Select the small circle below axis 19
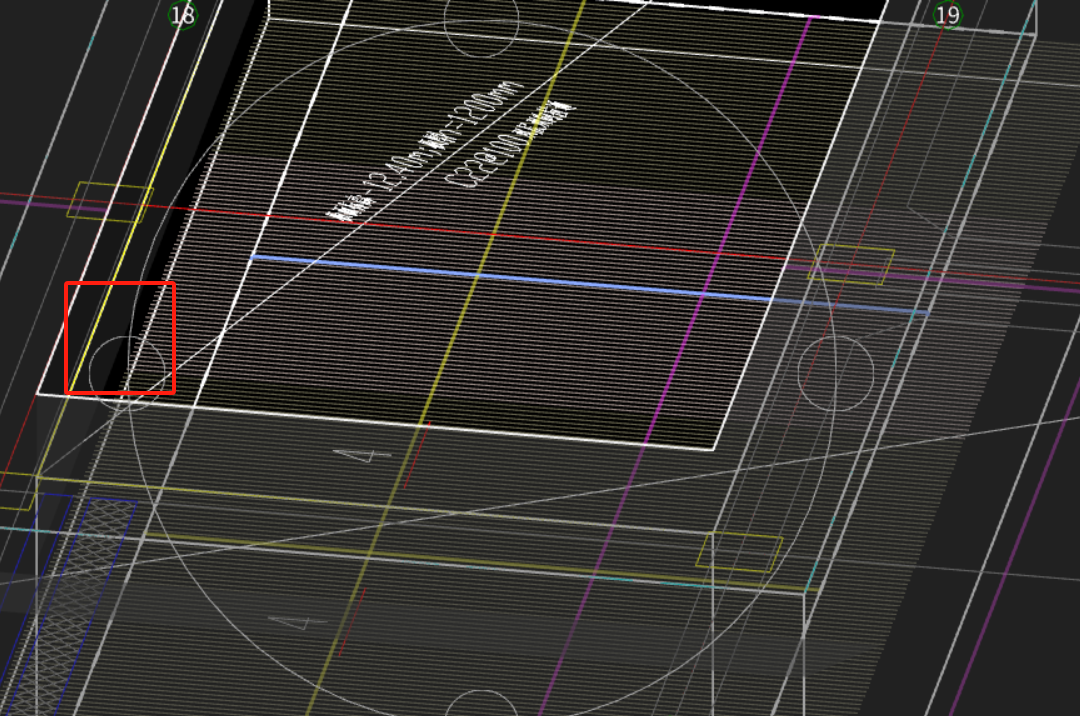Viewport: 1080px width, 716px height. [x=835, y=373]
